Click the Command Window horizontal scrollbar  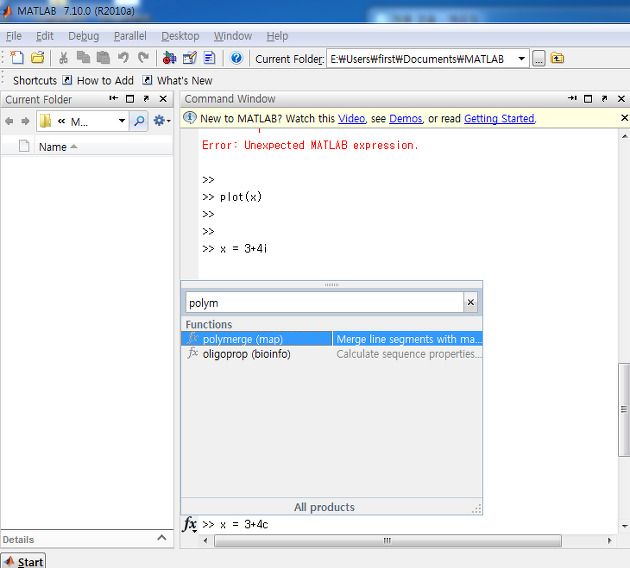coord(387,540)
